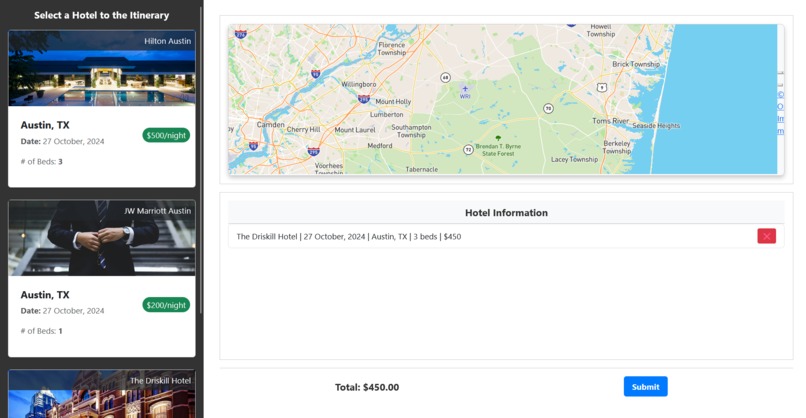Click the $200/night price badge

(166, 305)
